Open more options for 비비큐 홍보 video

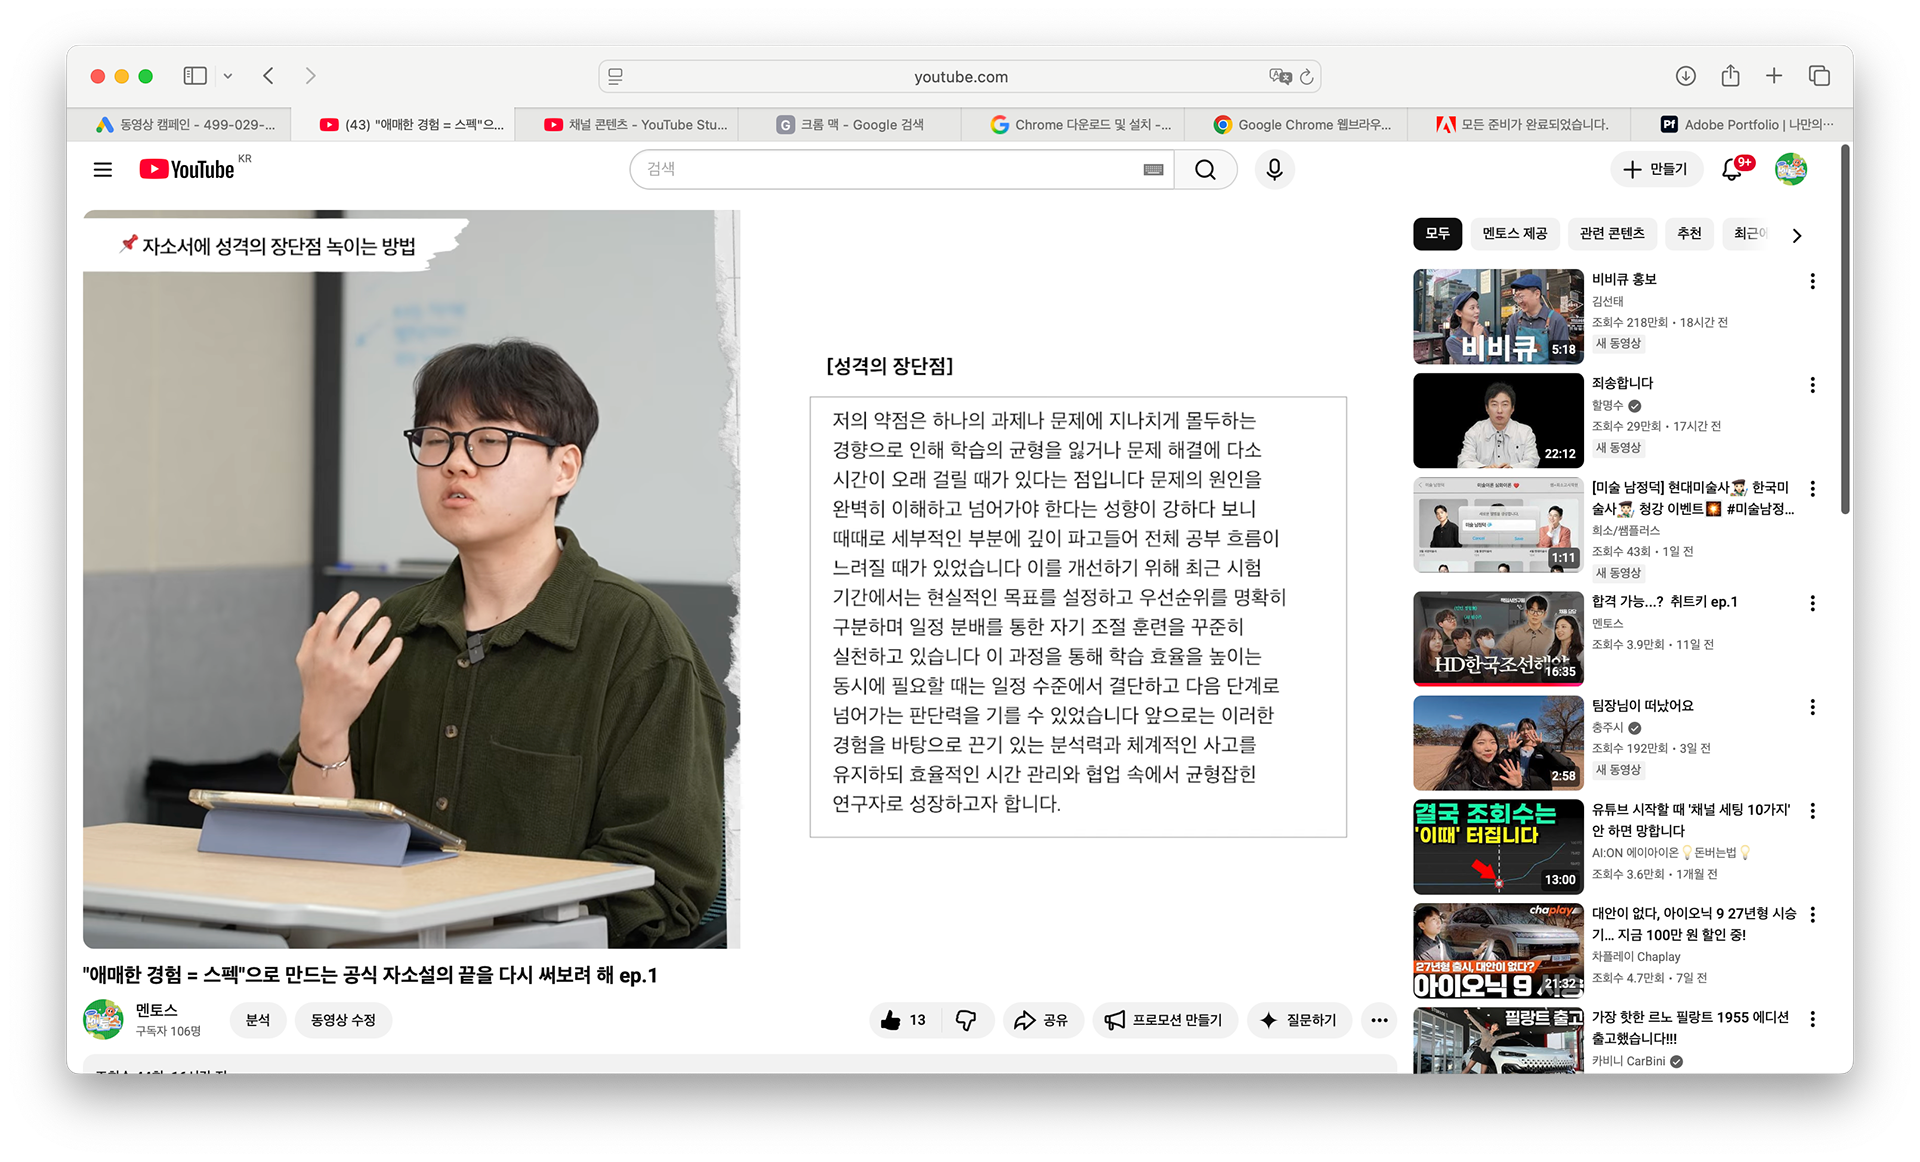[x=1812, y=282]
